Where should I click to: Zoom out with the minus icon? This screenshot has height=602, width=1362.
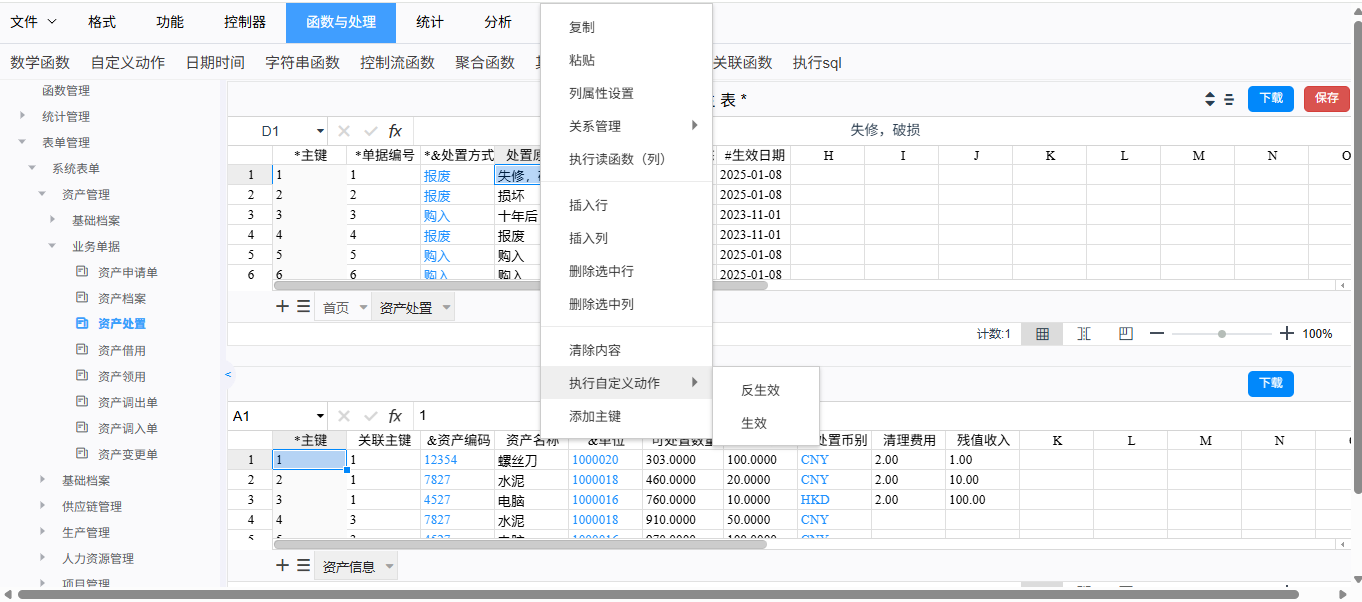[x=1157, y=334]
